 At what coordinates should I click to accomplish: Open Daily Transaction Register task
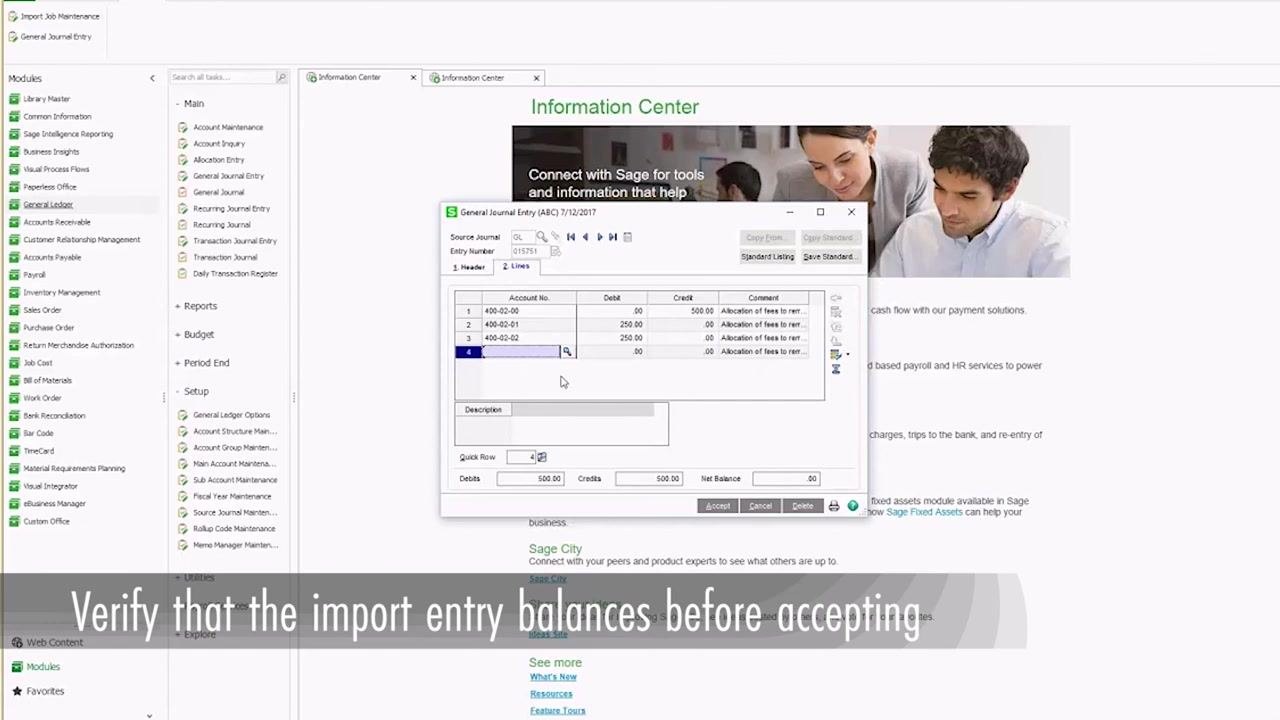point(235,273)
